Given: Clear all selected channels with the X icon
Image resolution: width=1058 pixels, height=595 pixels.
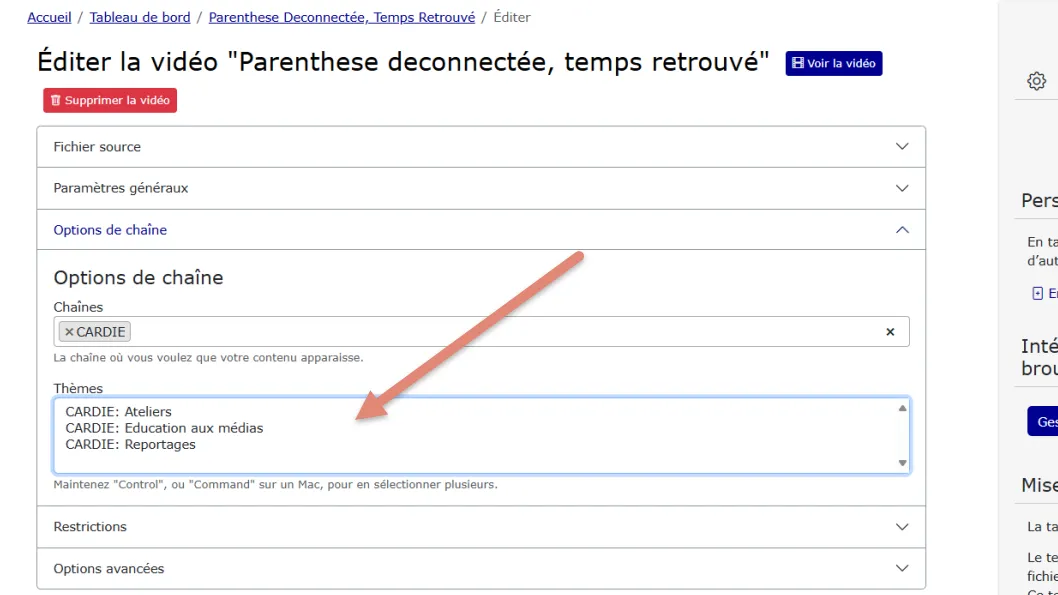Looking at the screenshot, I should [890, 332].
